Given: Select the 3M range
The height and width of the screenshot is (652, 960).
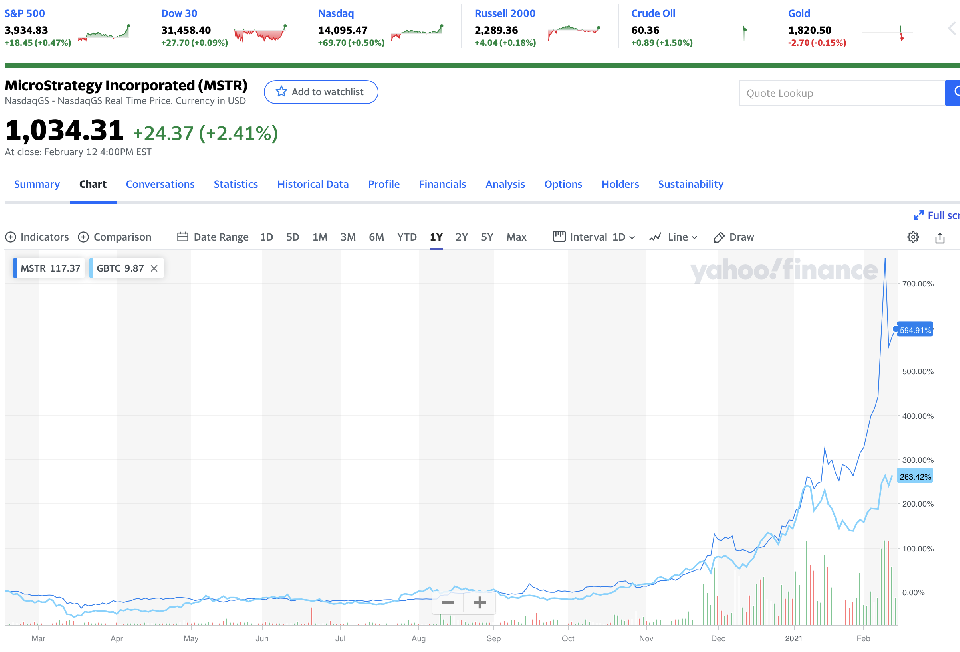Looking at the screenshot, I should pyautogui.click(x=348, y=237).
